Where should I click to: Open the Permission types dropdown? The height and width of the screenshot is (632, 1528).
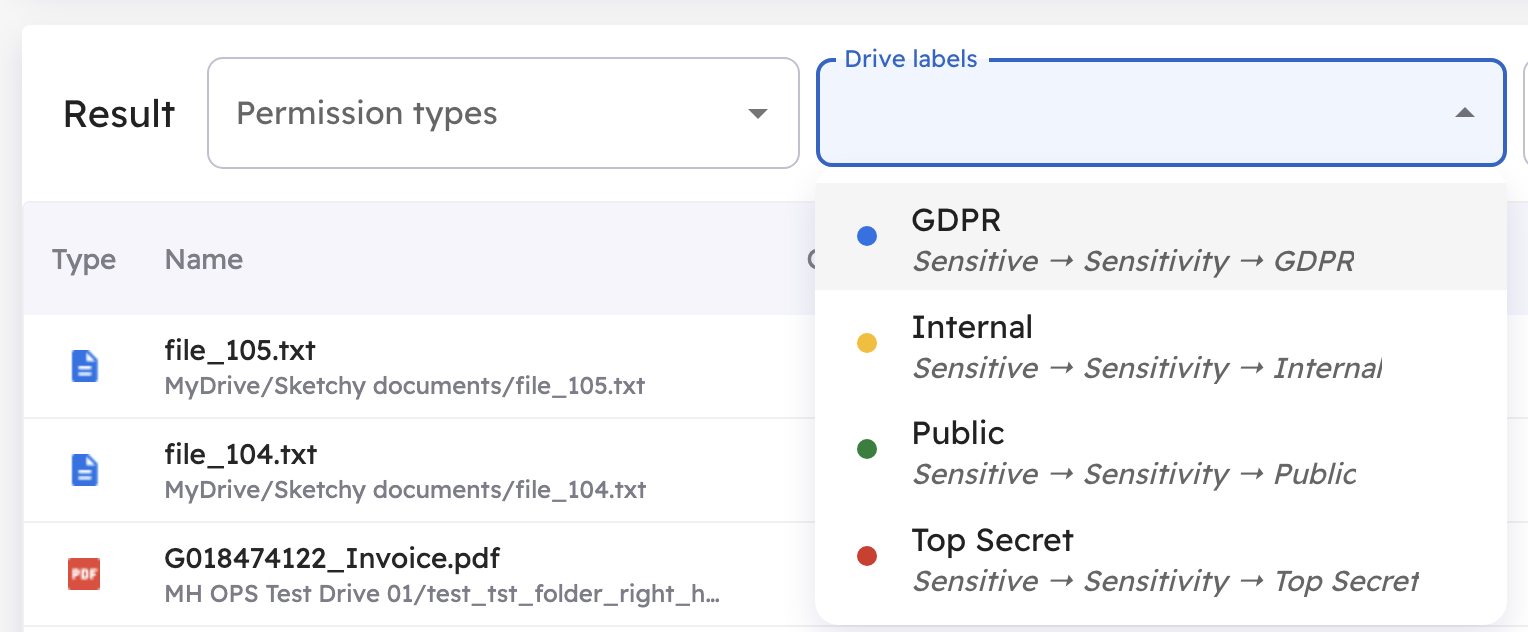click(503, 113)
